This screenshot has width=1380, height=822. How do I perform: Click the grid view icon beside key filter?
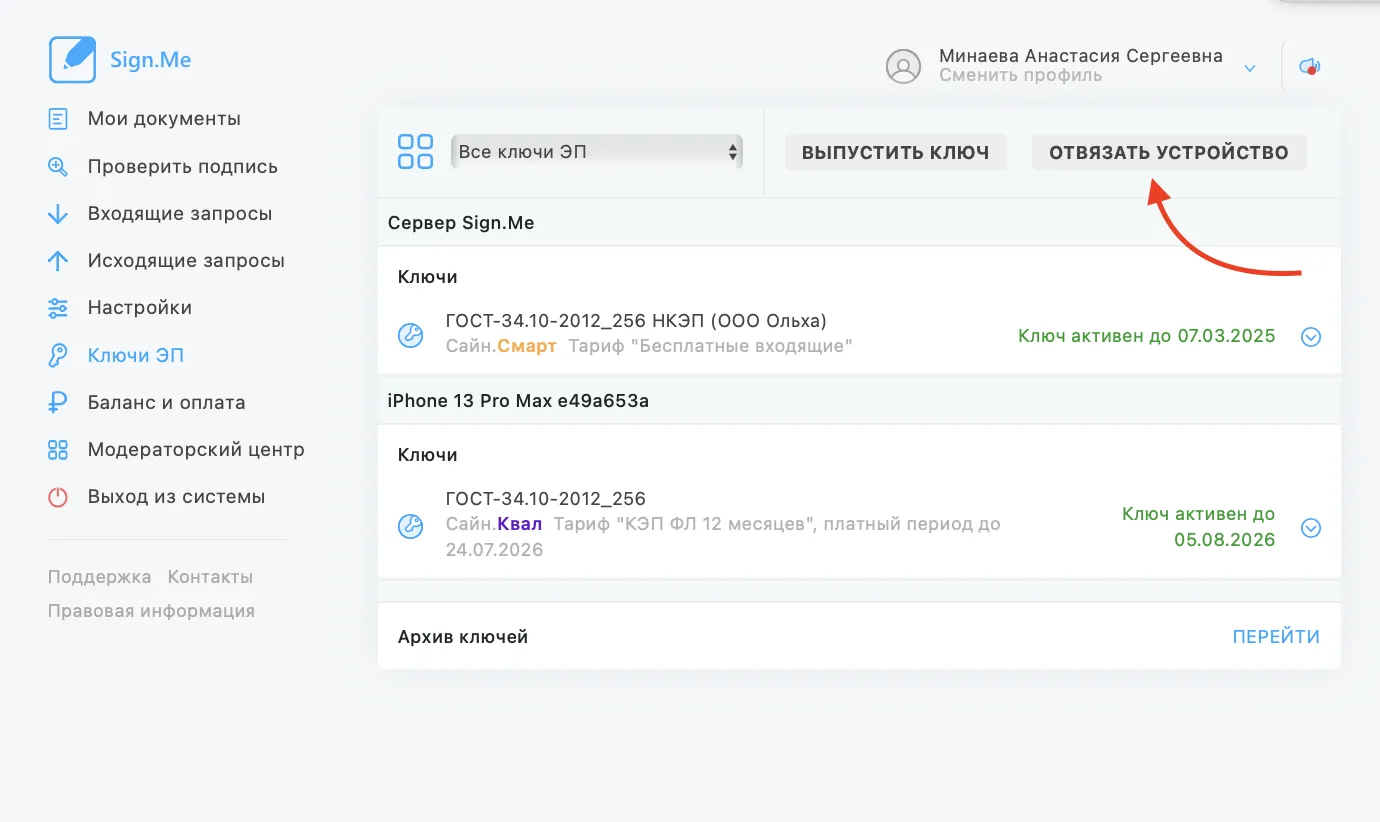click(415, 152)
